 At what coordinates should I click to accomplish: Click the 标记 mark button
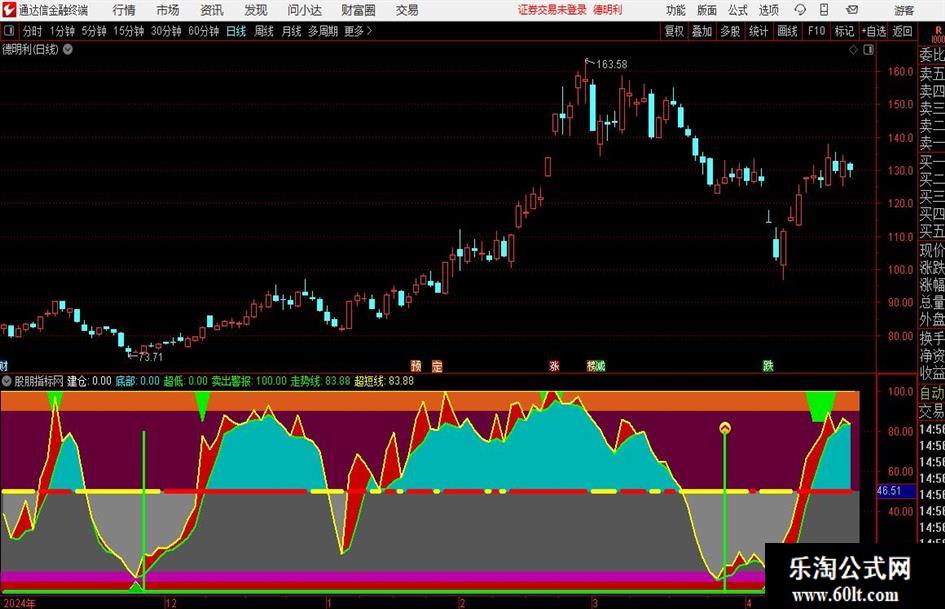(x=844, y=31)
